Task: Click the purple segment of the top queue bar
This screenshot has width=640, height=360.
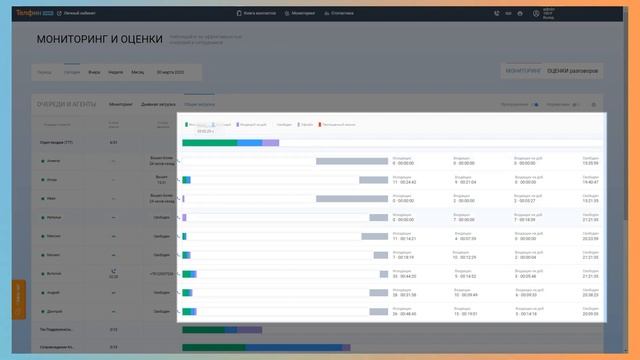Action: coord(271,143)
